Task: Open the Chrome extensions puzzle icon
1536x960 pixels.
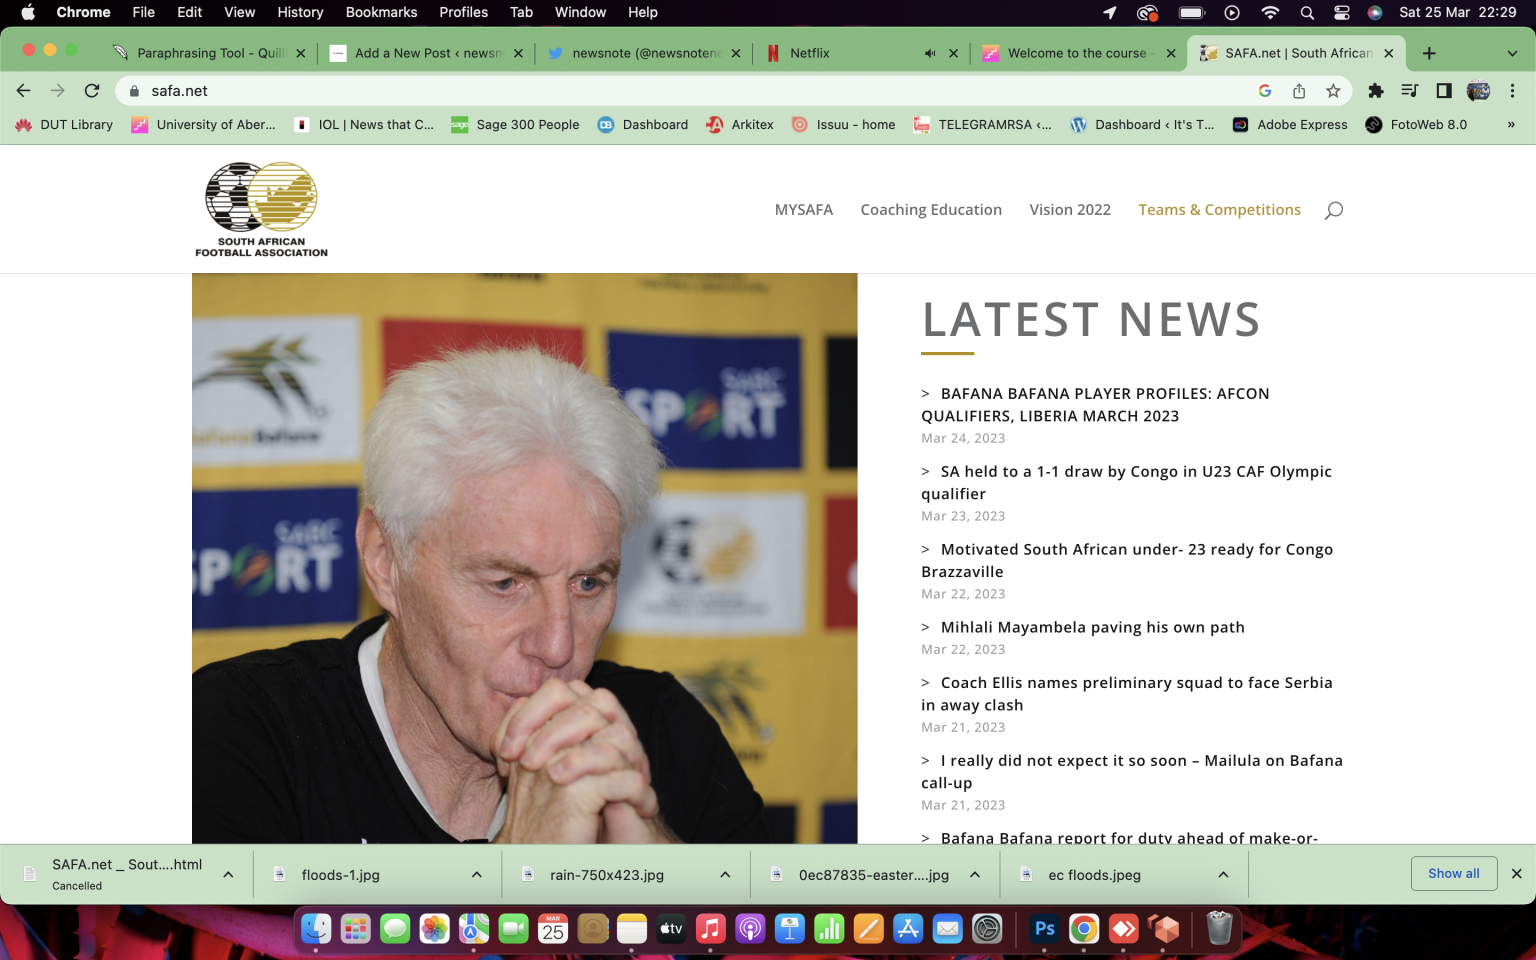Action: (x=1376, y=91)
